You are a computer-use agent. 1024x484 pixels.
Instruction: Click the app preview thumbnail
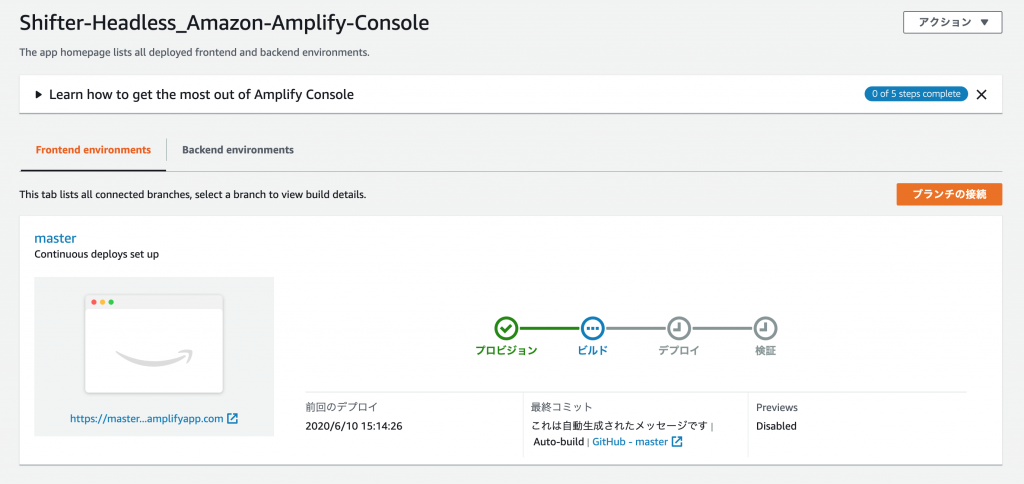click(x=154, y=344)
